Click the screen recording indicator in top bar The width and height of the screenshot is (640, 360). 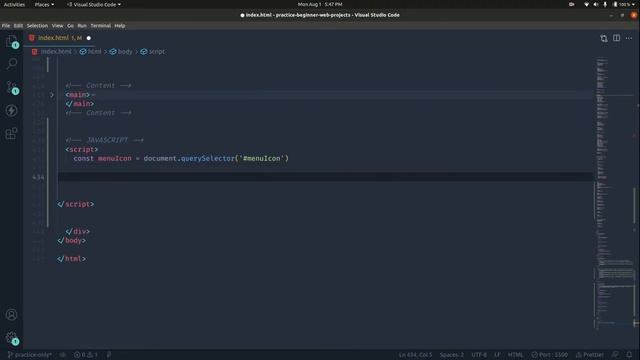point(571,4)
